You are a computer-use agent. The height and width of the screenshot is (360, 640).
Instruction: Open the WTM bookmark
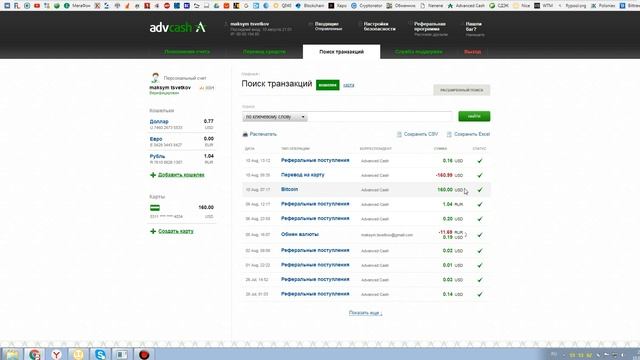(544, 6)
